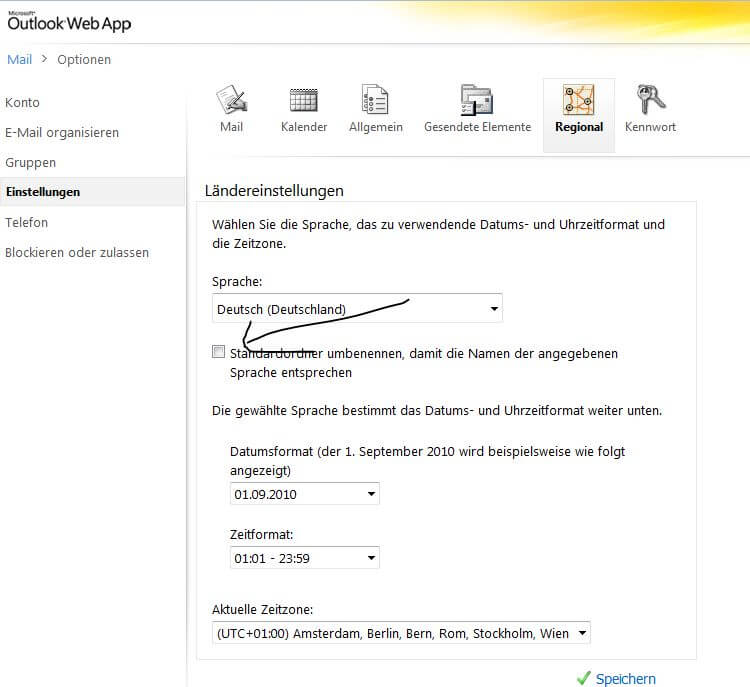The height and width of the screenshot is (687, 750).
Task: Click the Sprache label
Action: 237,282
